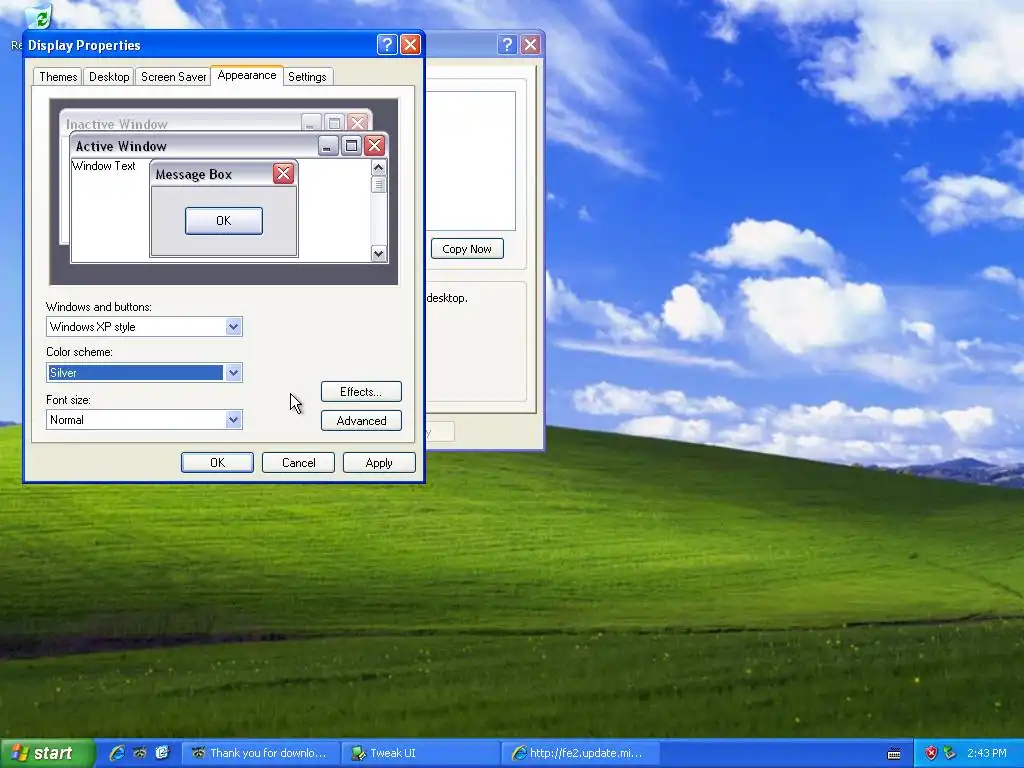
Task: Expand the Color scheme dropdown arrow
Action: pos(233,373)
